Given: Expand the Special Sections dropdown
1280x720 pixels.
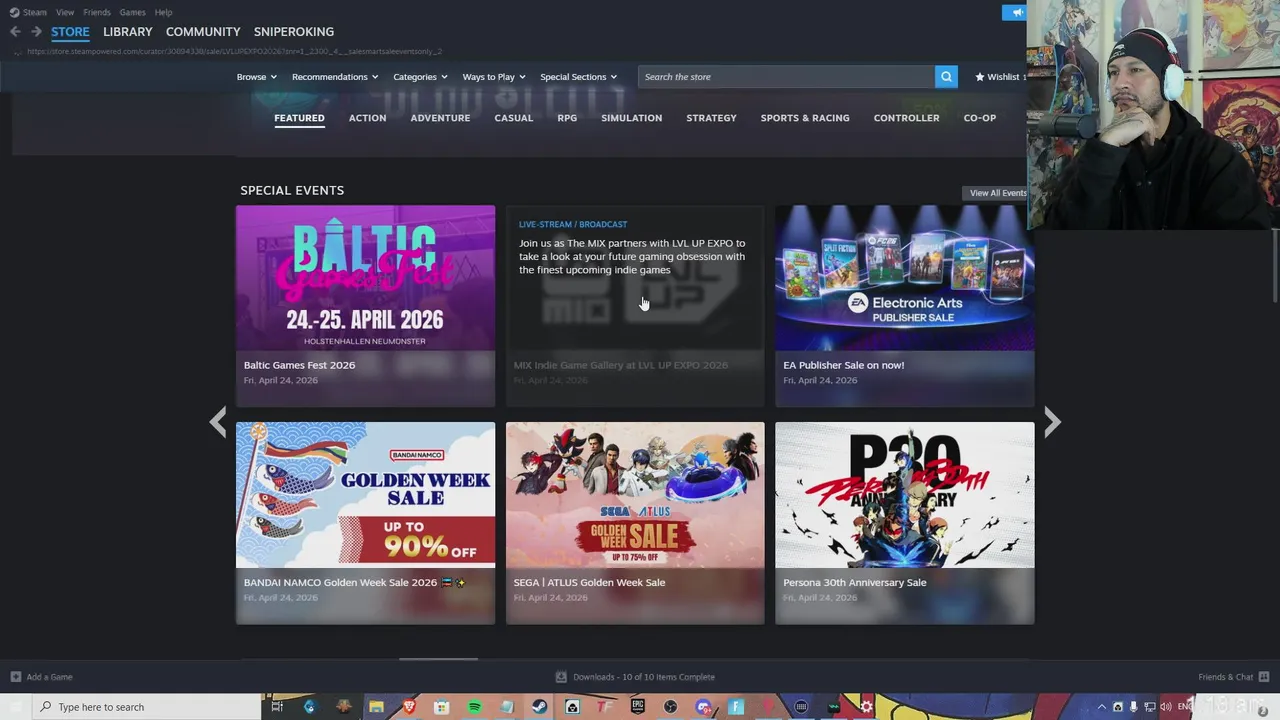Looking at the screenshot, I should (579, 77).
